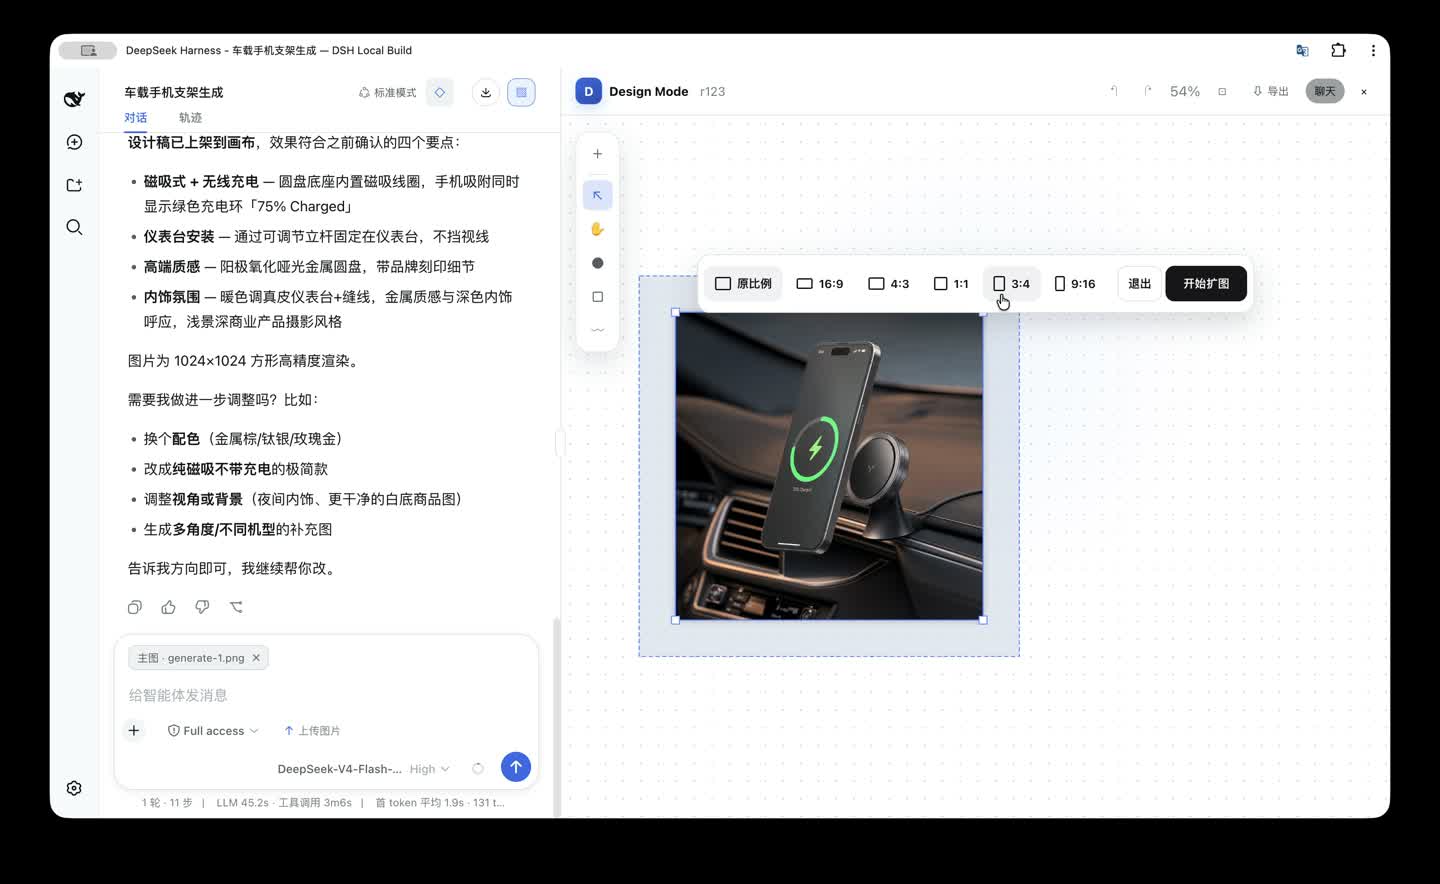Click the download icon in chat header
This screenshot has width=1440, height=884.
[x=485, y=92]
